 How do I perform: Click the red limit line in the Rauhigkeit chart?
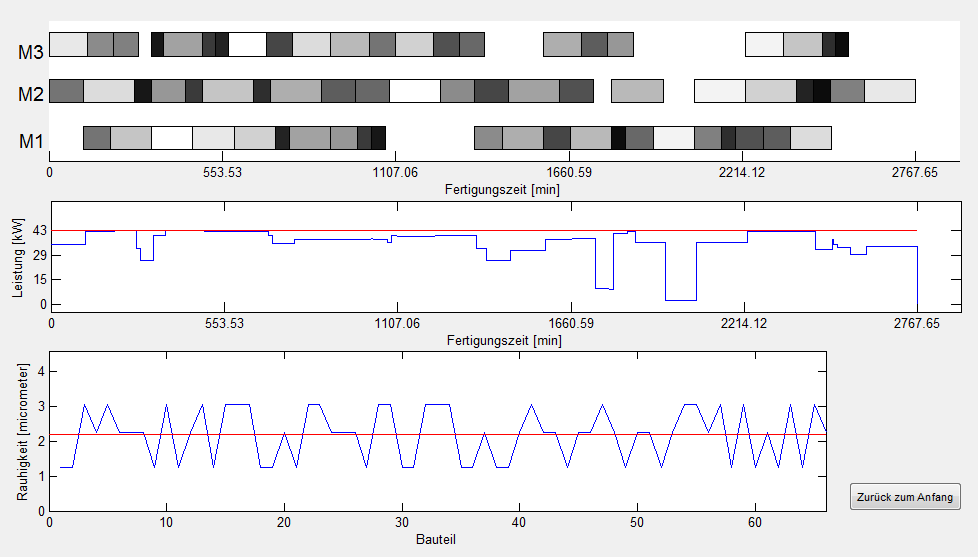438,435
